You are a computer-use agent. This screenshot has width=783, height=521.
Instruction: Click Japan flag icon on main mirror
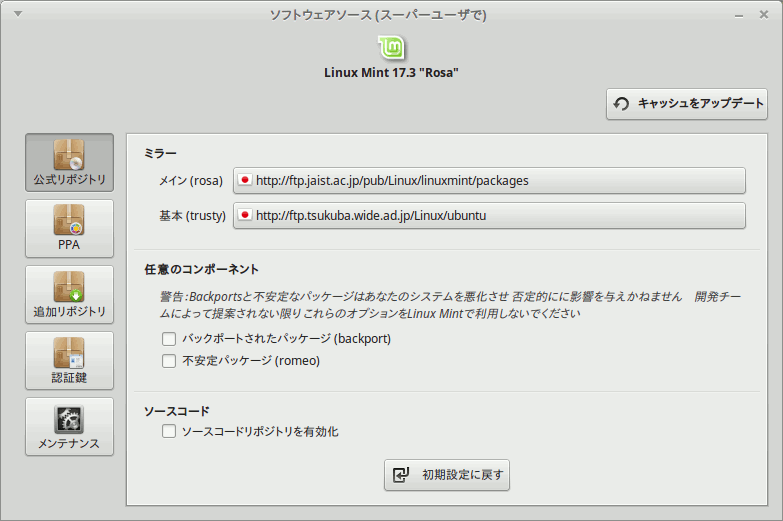245,180
